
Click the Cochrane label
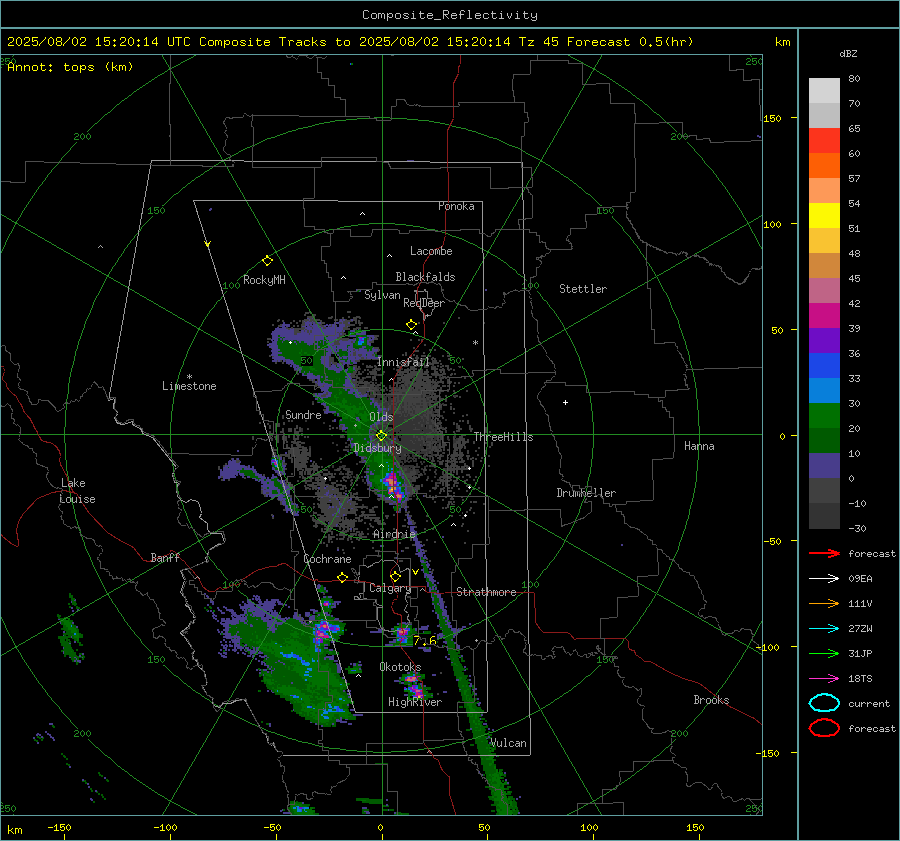[x=327, y=559]
